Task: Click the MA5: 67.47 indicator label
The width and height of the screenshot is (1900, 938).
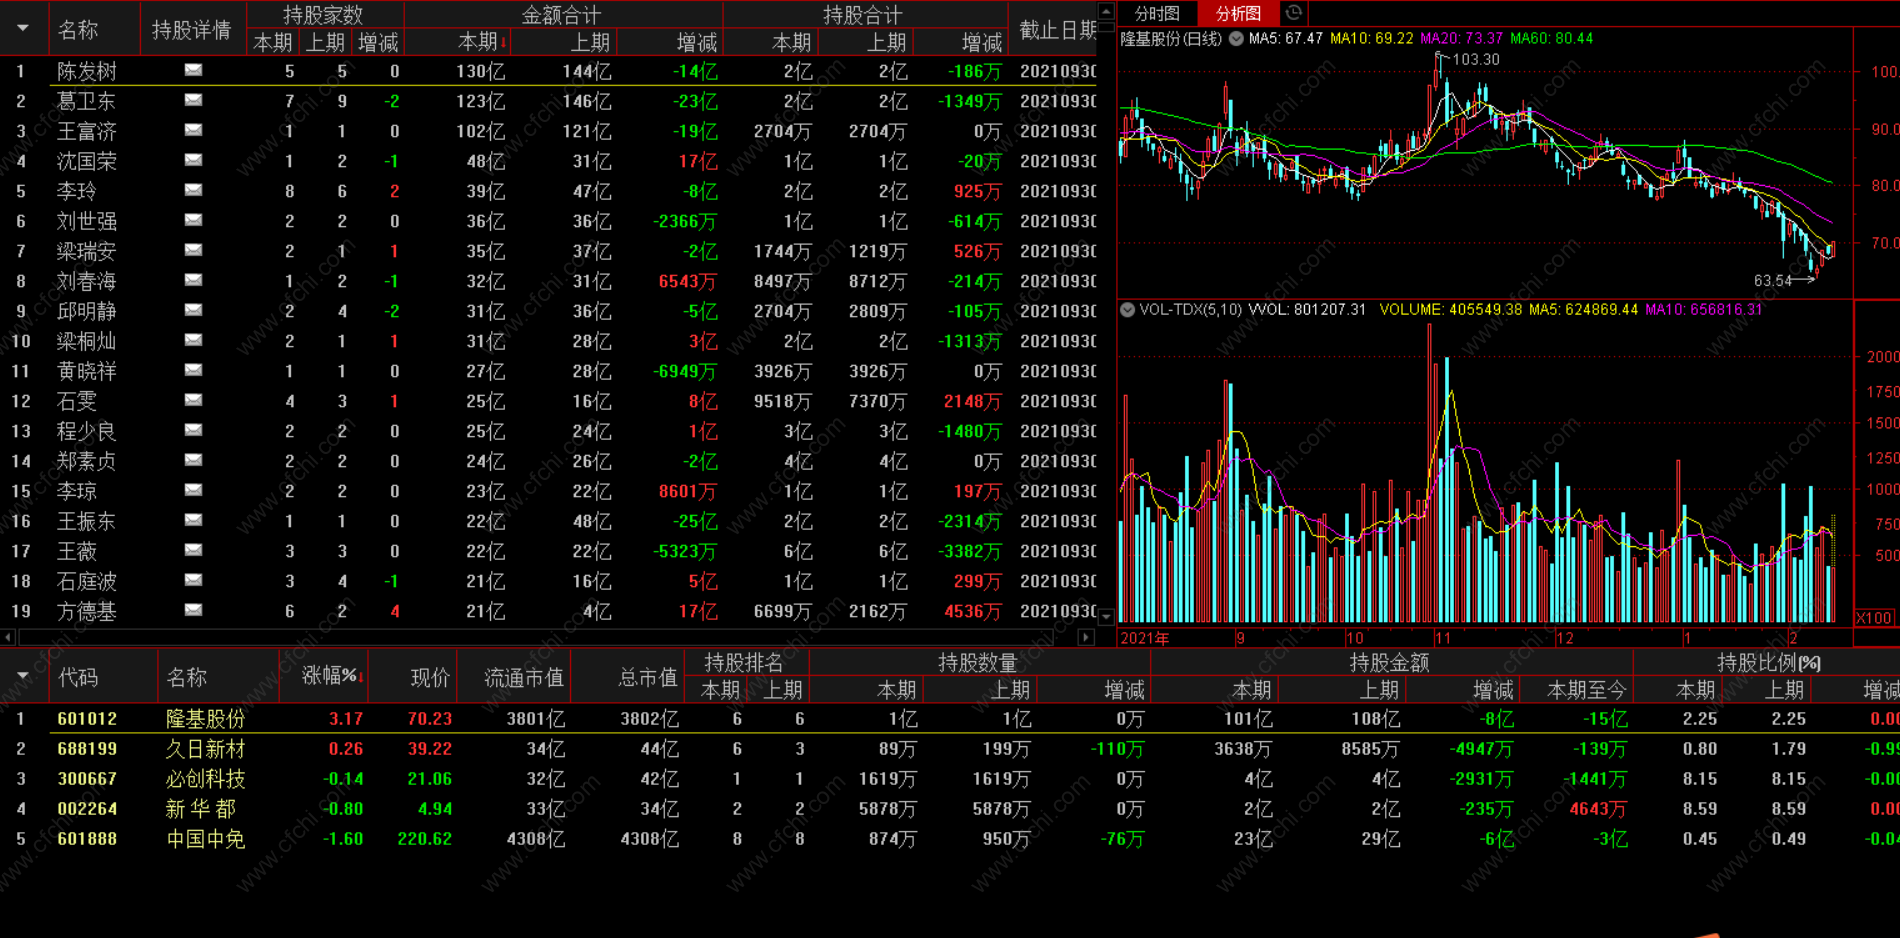Action: point(1286,39)
